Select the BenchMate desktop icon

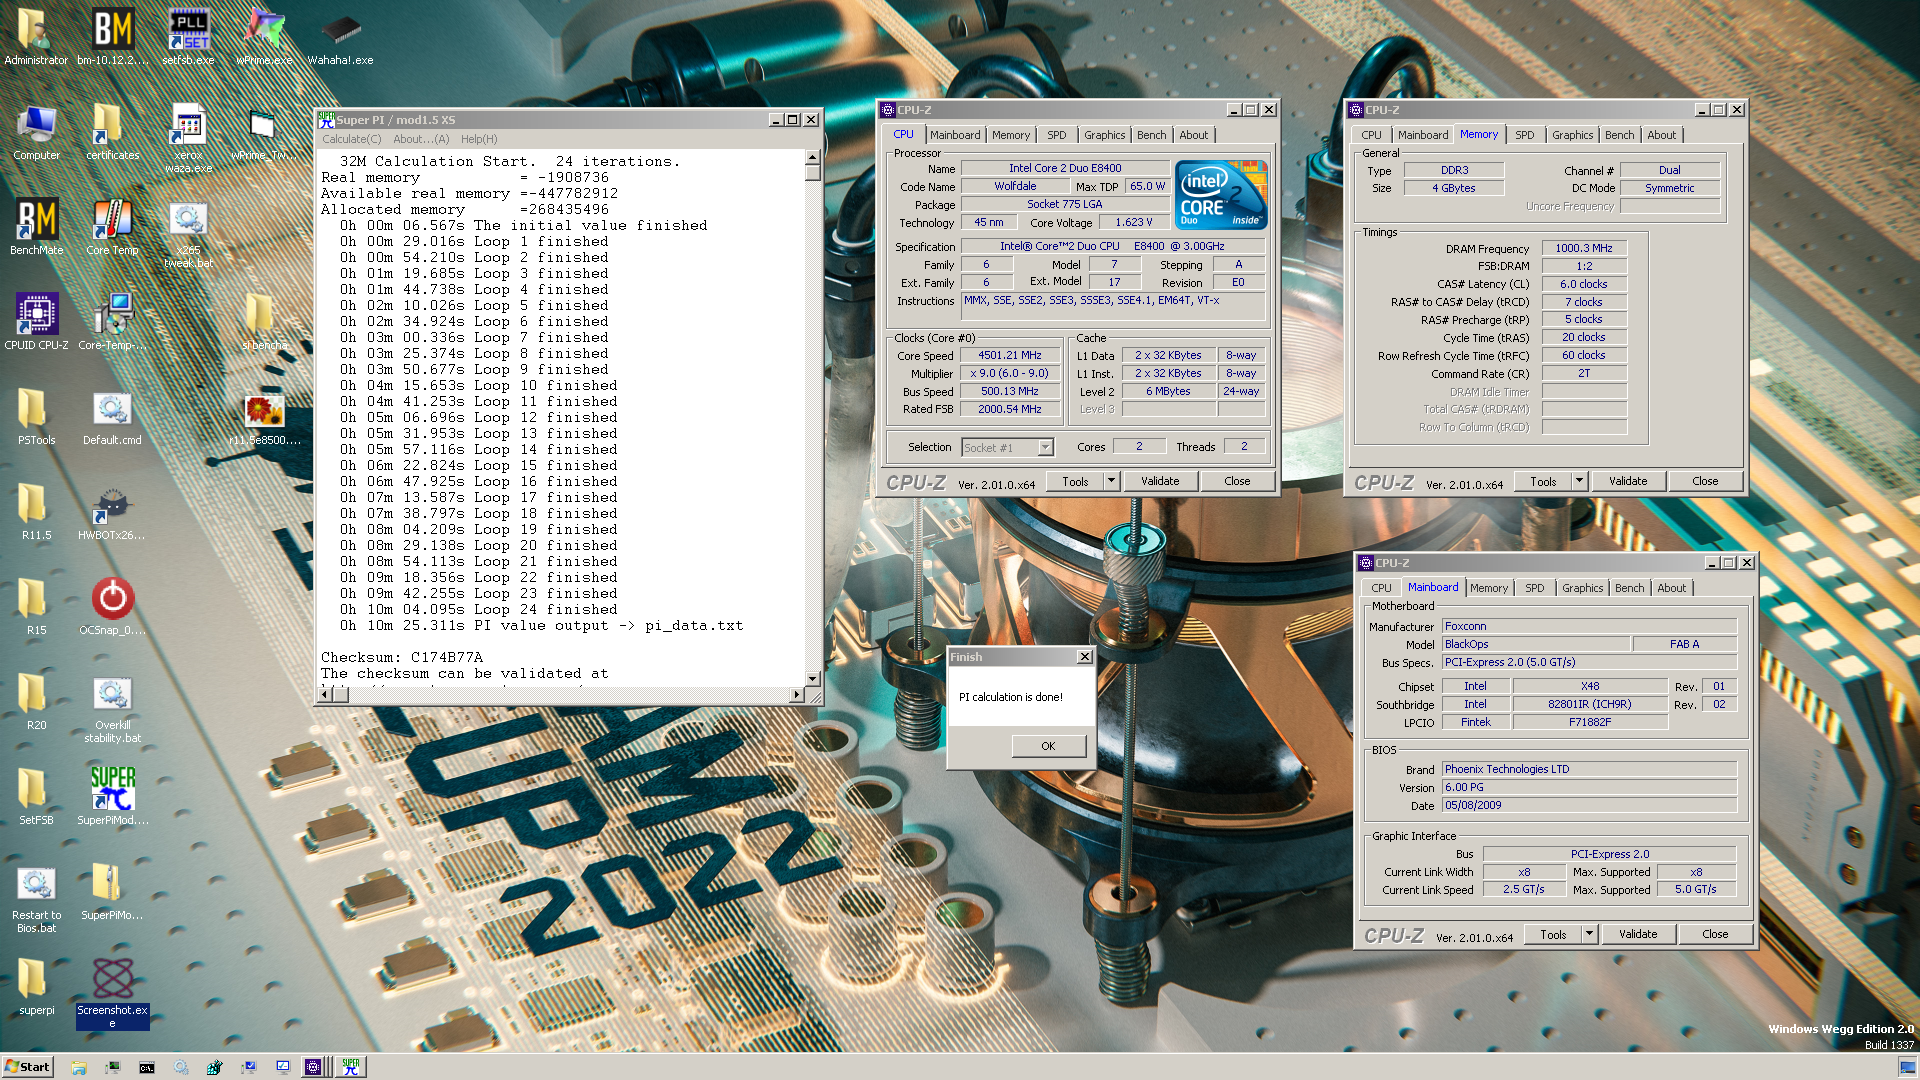click(36, 227)
